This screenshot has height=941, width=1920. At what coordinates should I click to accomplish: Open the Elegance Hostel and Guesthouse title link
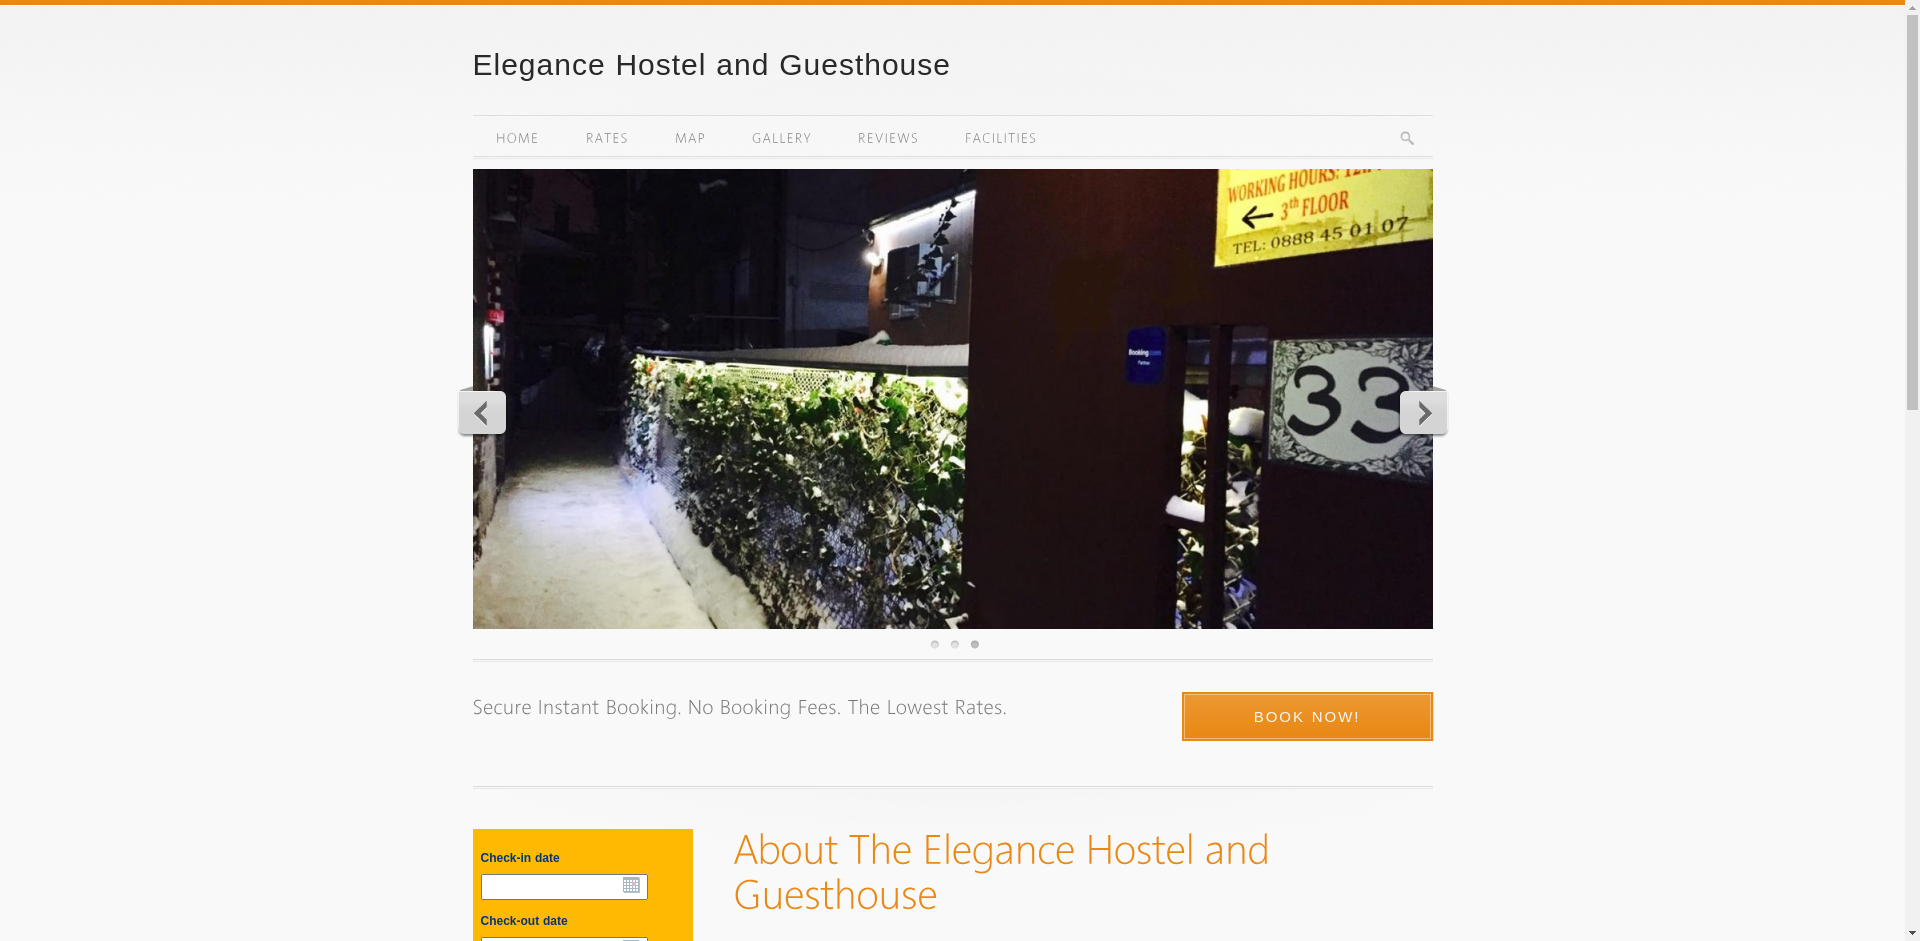711,65
